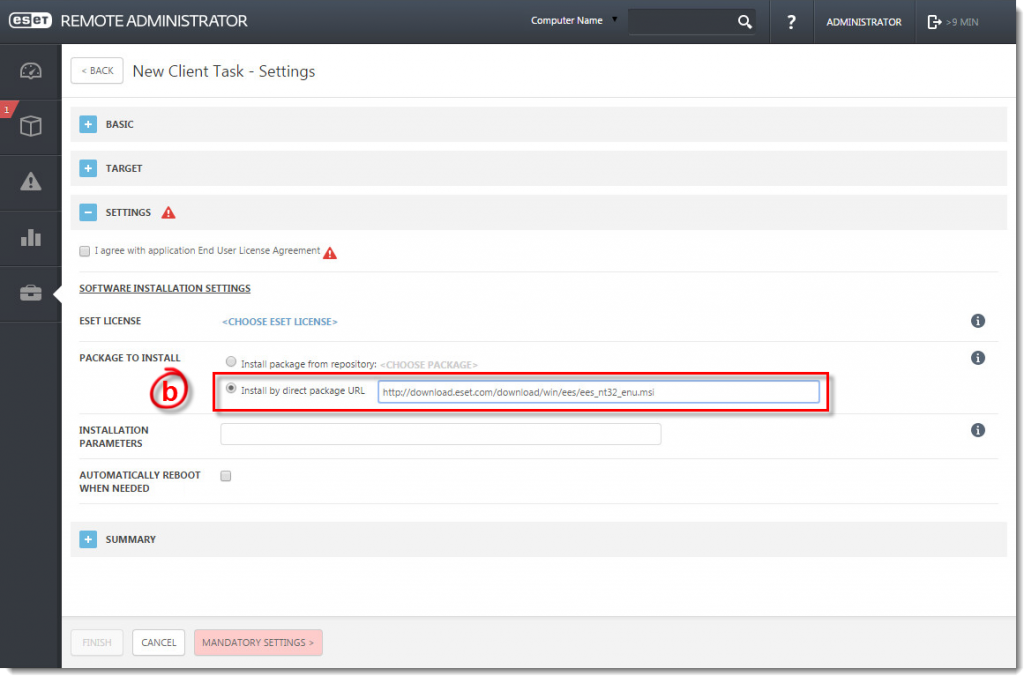Click the logout icon beside >9 MIN
Viewport: 1024px width, 676px height.
[934, 22]
